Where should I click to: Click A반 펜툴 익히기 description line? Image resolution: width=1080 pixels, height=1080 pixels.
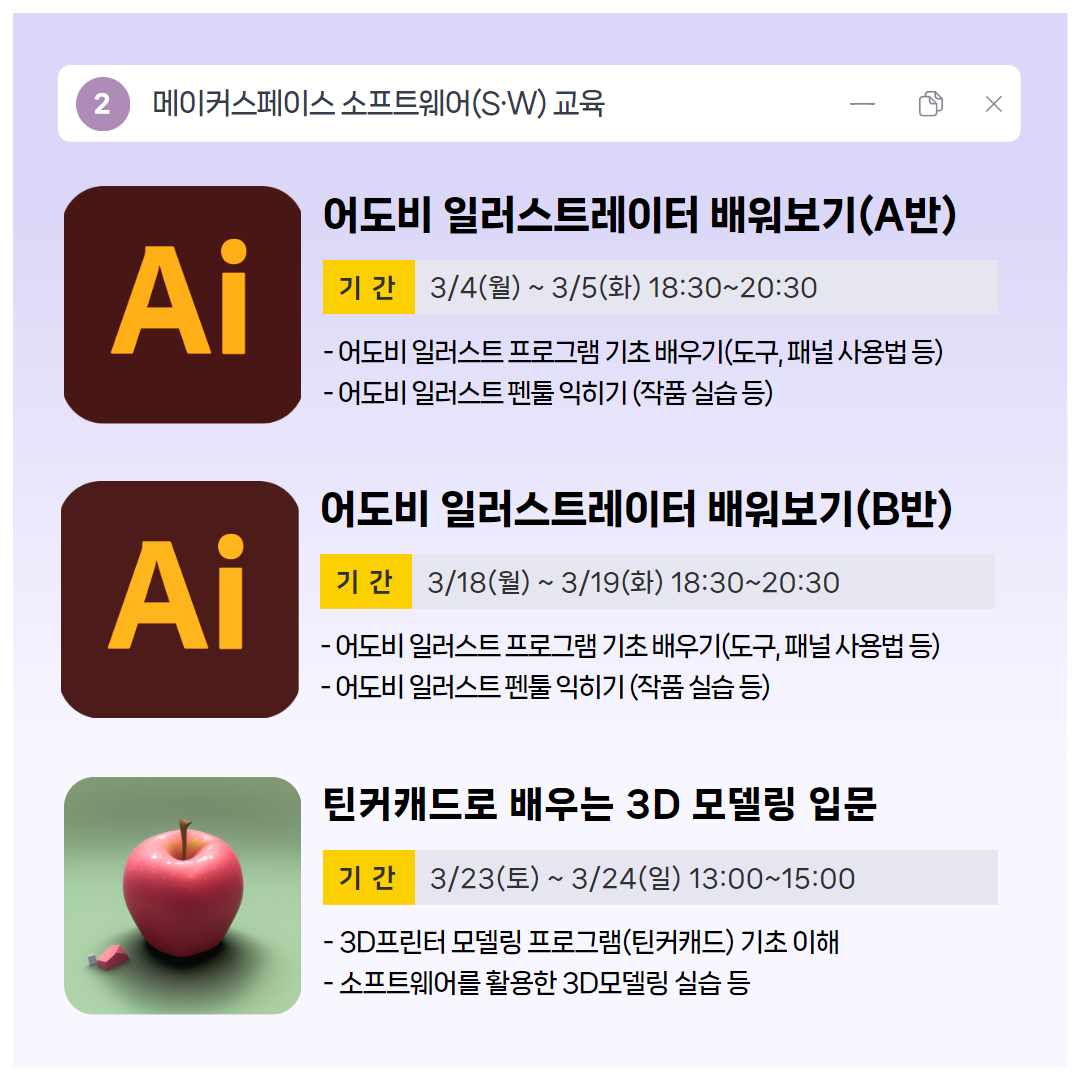(x=548, y=393)
